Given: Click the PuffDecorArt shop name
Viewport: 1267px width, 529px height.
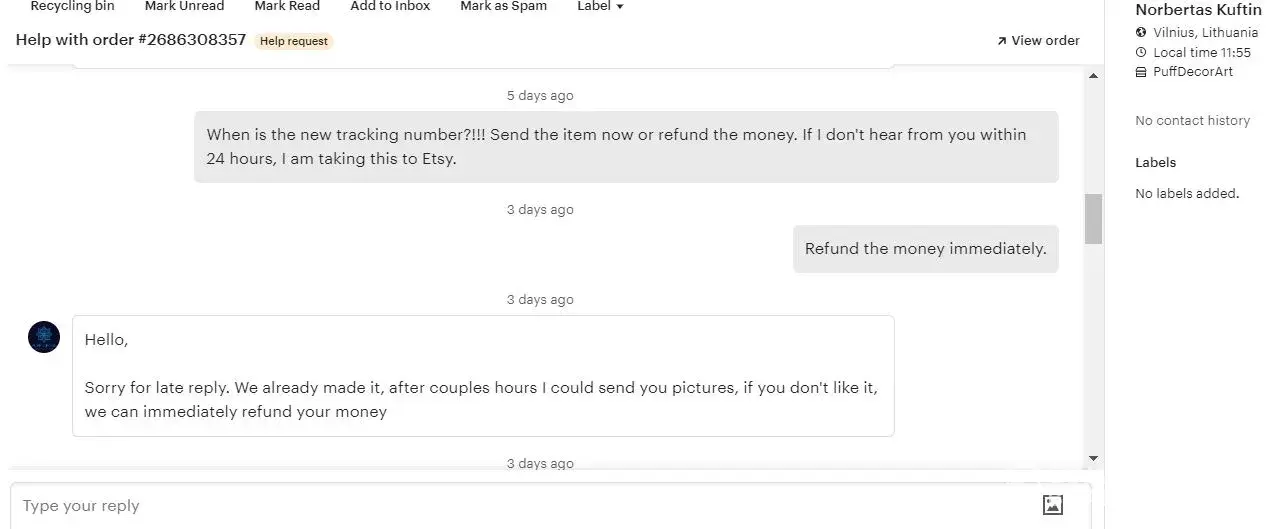Looking at the screenshot, I should coord(1193,72).
